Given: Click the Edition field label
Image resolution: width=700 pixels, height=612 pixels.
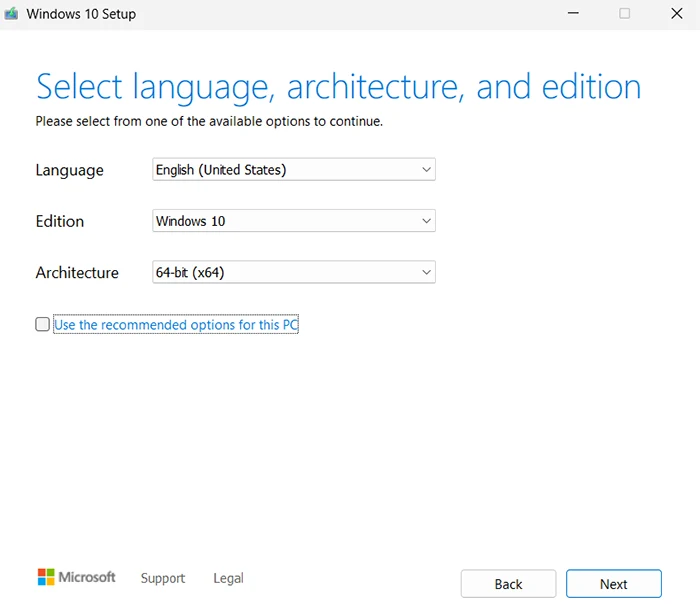Looking at the screenshot, I should point(60,221).
